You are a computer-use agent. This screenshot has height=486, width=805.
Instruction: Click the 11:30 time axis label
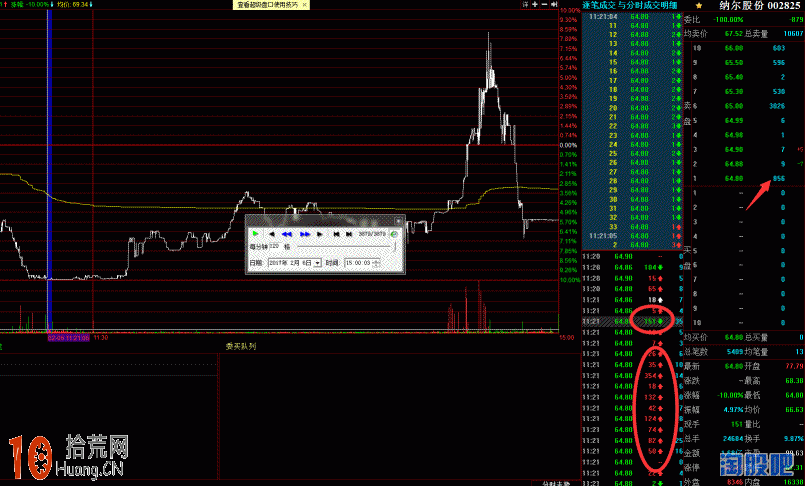(101, 338)
